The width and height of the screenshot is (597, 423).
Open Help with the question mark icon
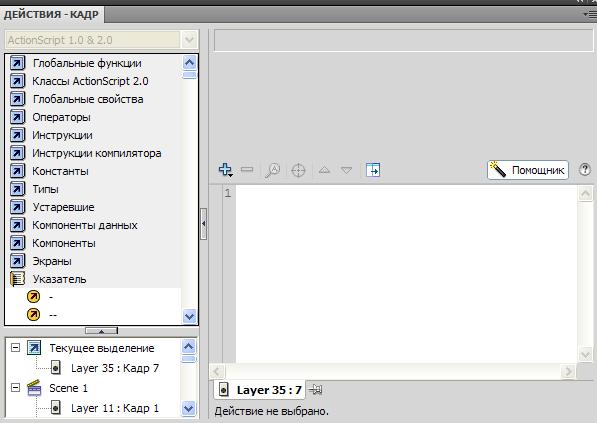click(585, 169)
